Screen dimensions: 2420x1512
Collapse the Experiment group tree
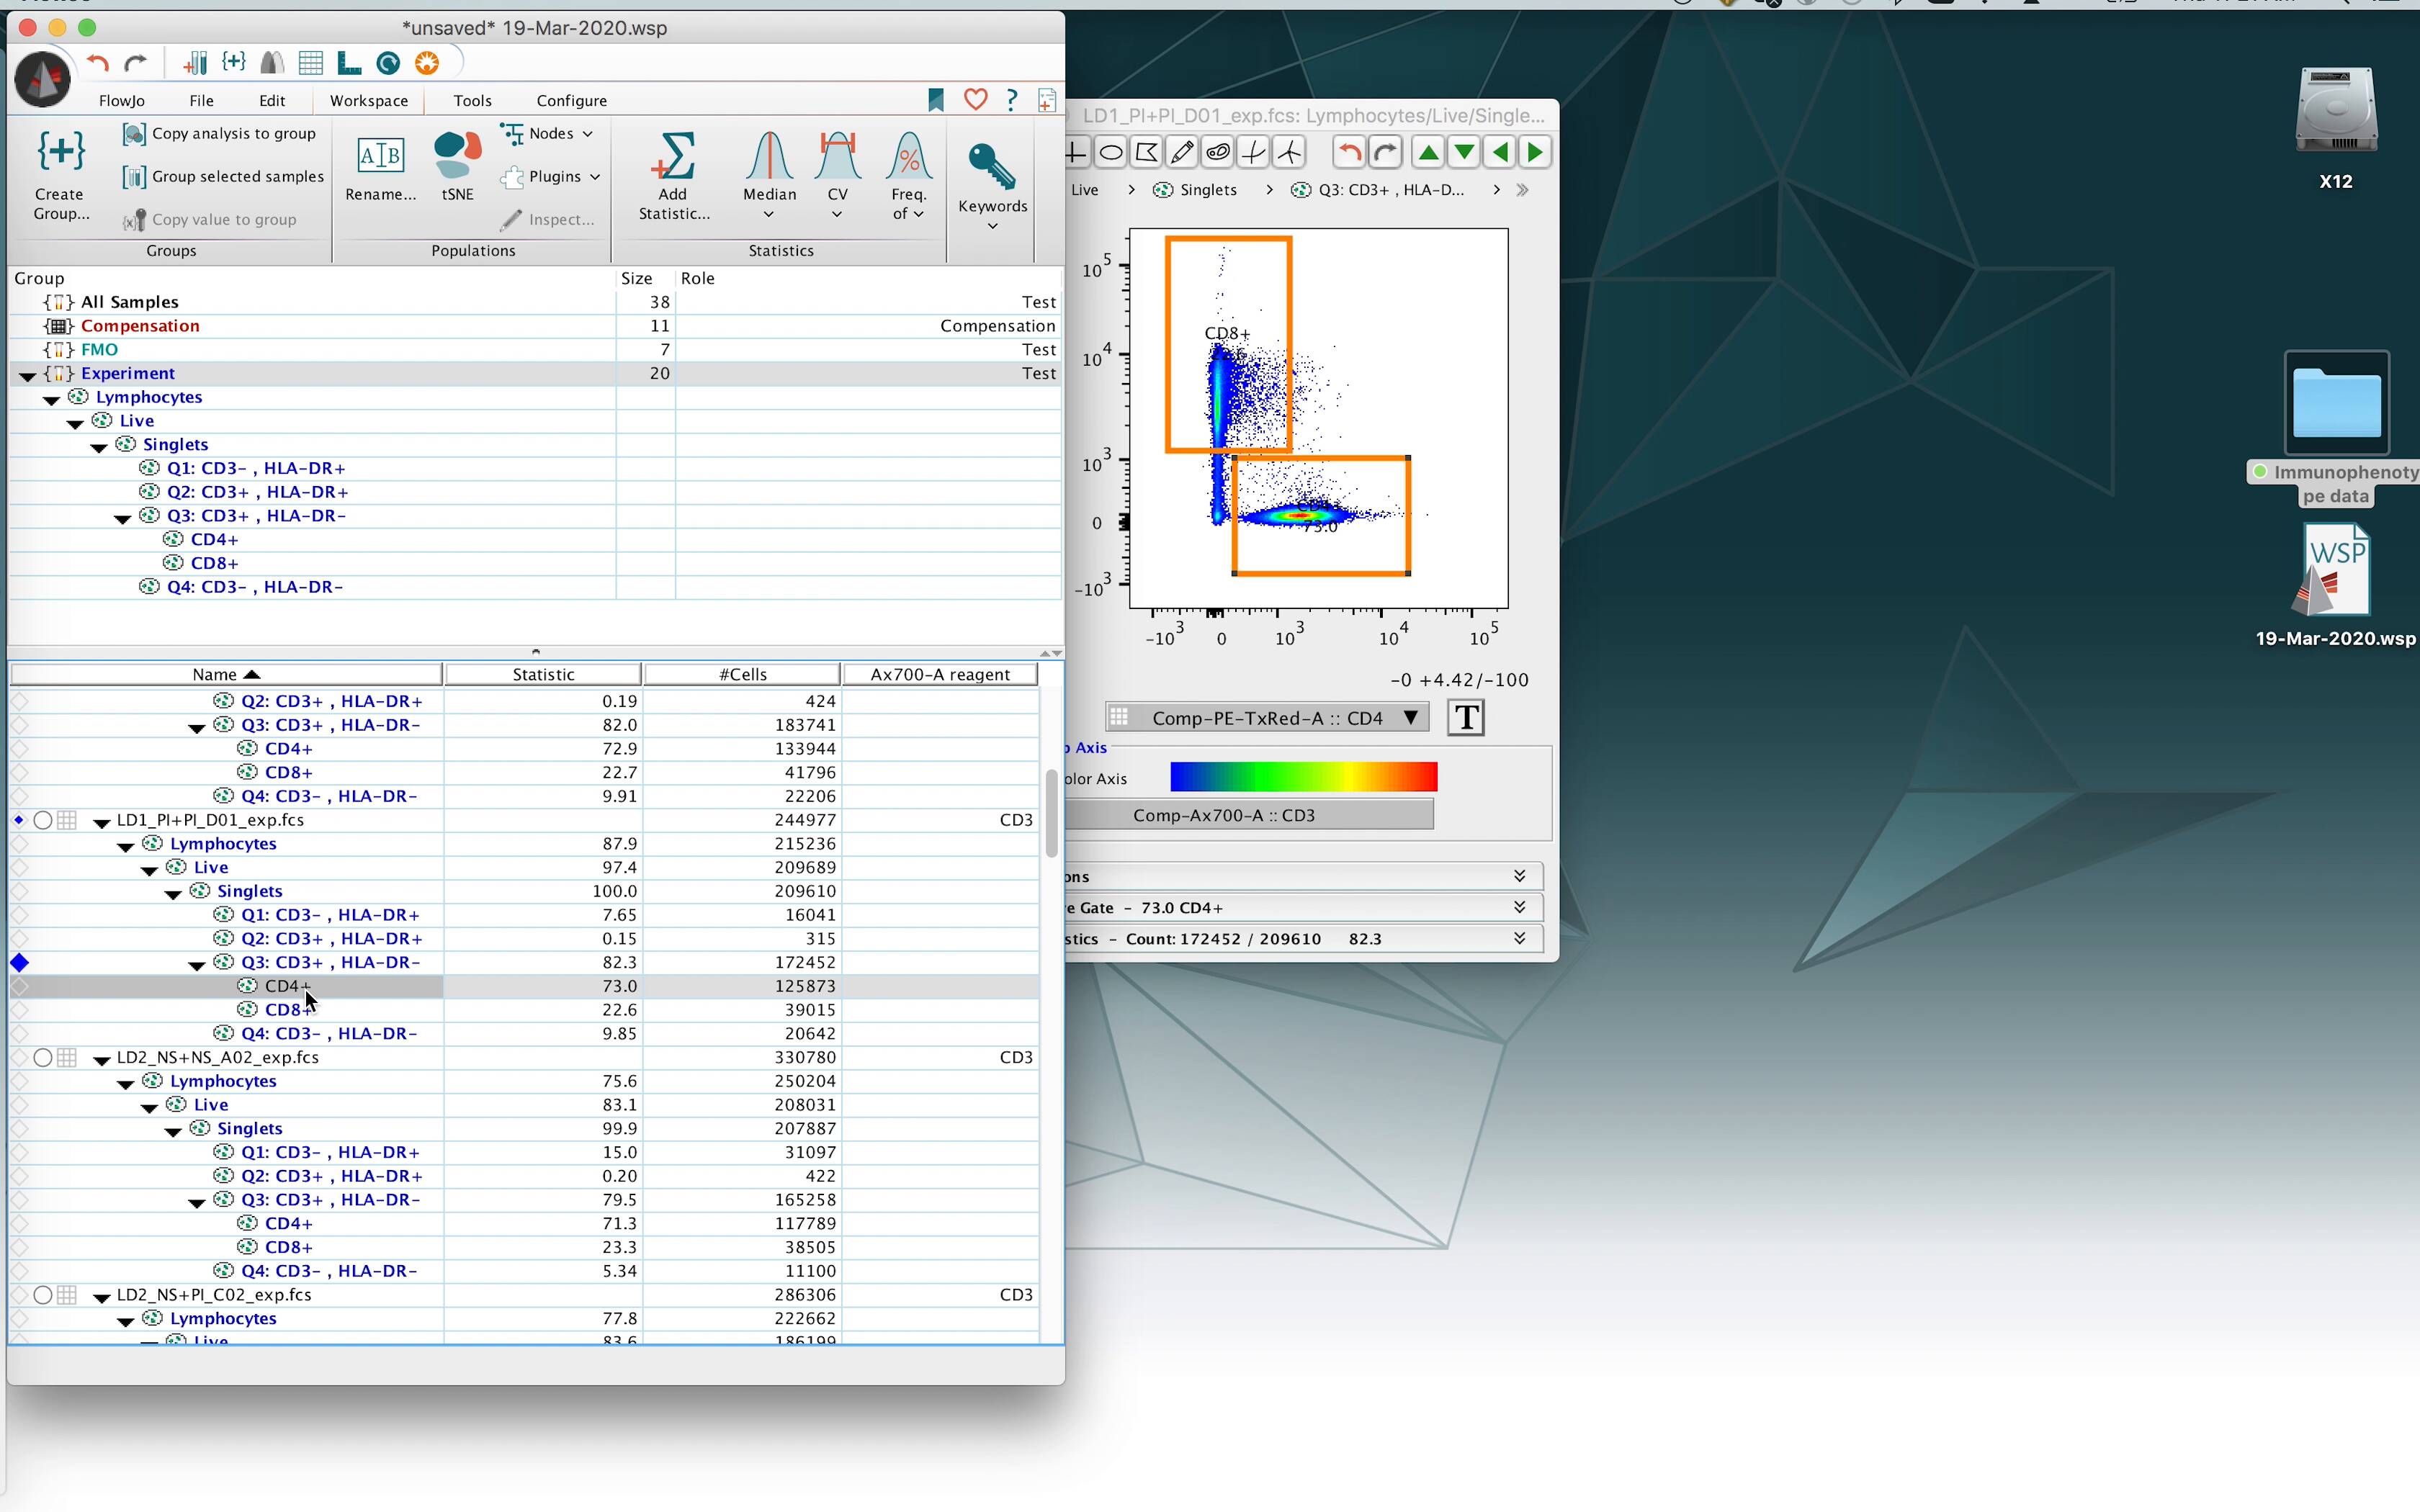click(x=28, y=375)
